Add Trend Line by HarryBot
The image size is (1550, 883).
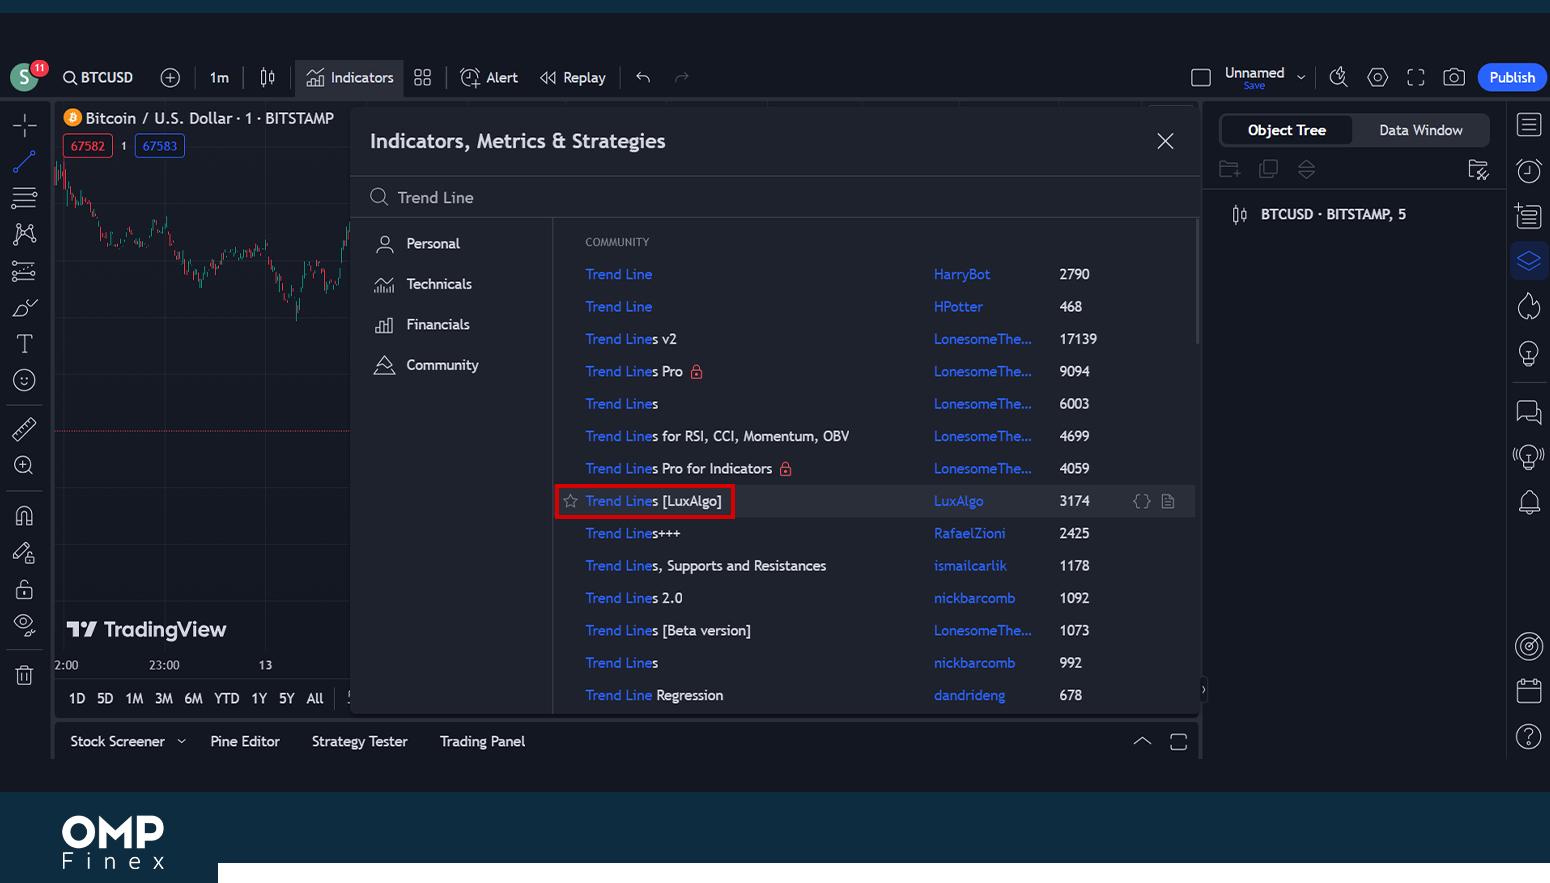coord(618,274)
